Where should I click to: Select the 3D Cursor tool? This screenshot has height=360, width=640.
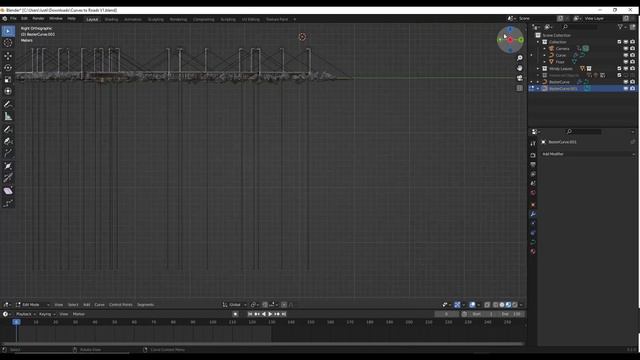click(8, 43)
